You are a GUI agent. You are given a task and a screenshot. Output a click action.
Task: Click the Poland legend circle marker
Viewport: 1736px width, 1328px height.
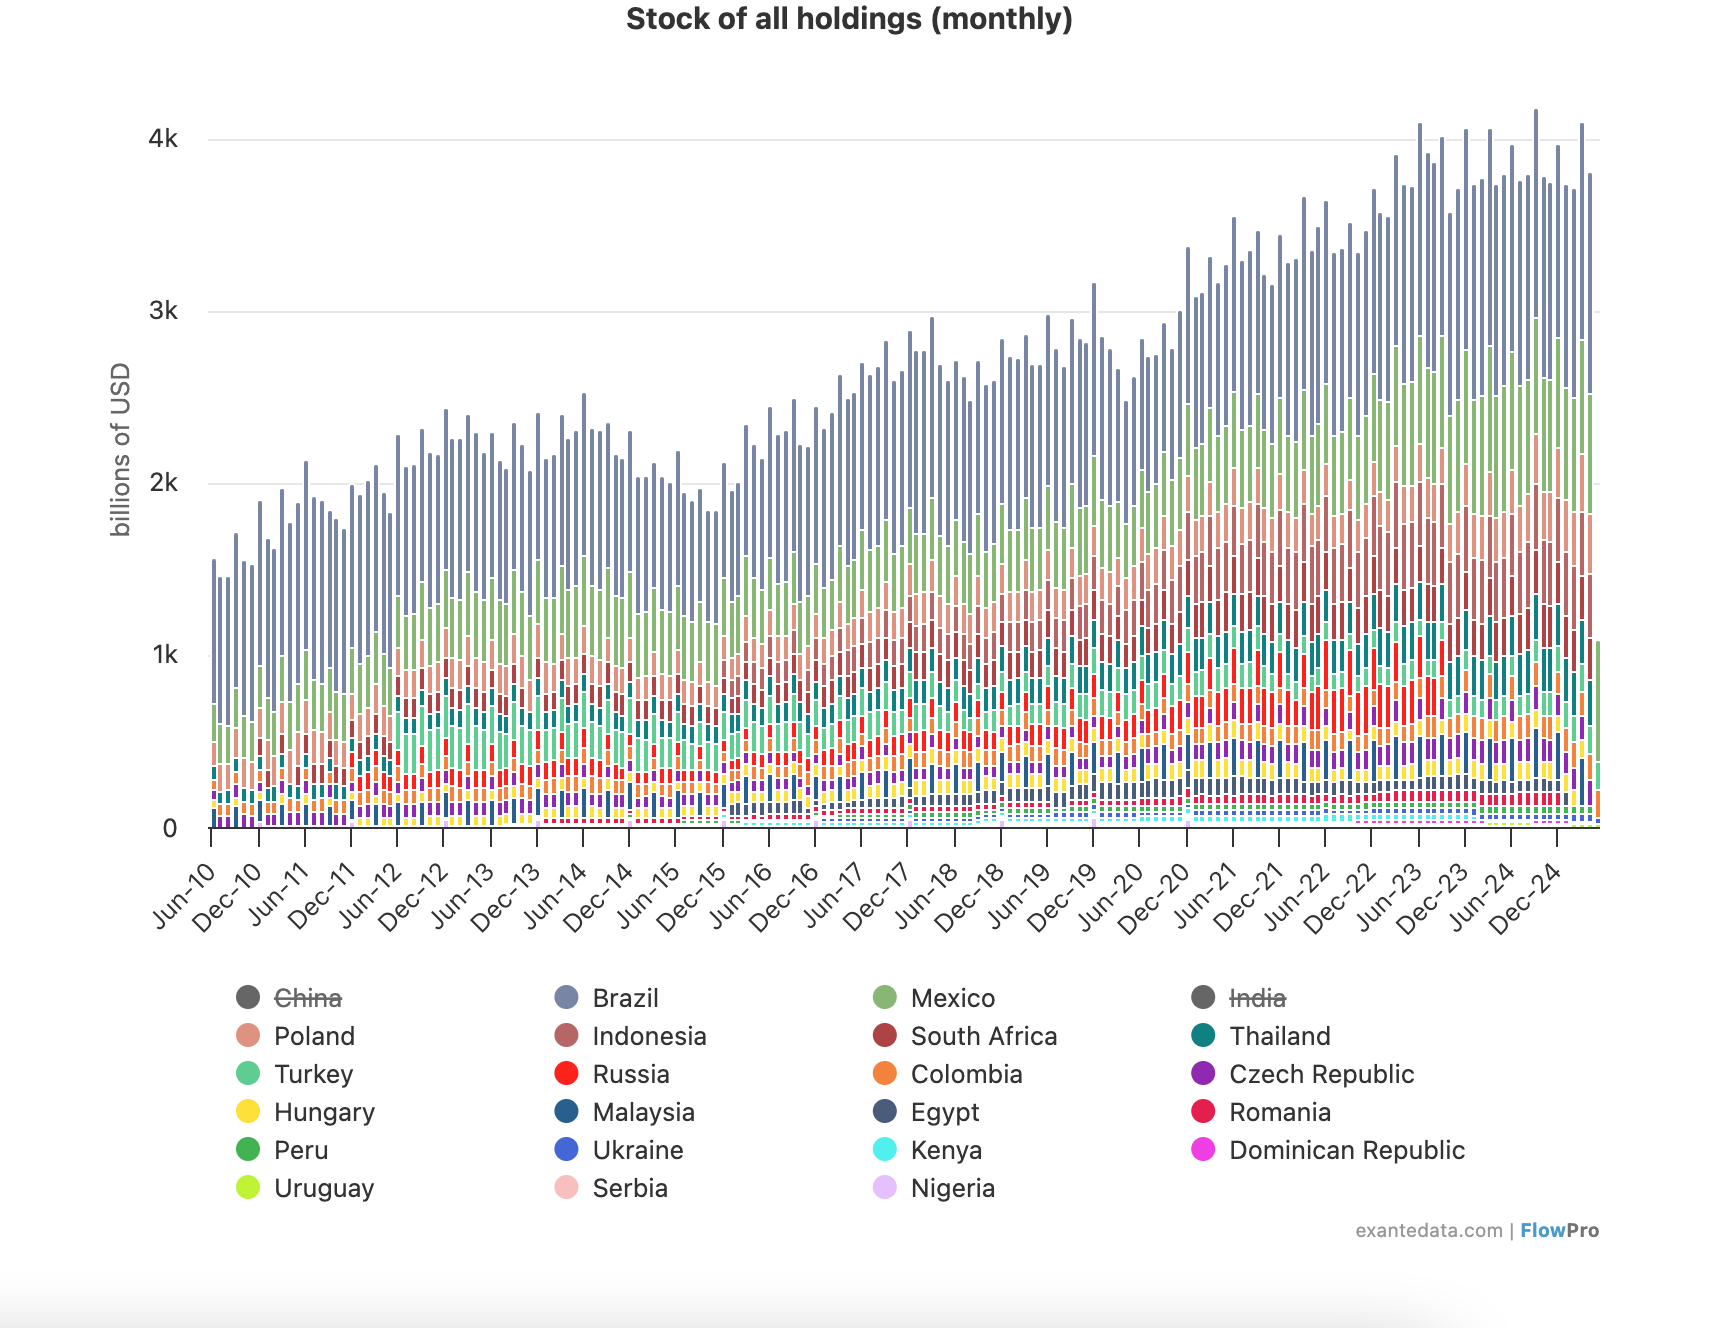click(248, 1036)
